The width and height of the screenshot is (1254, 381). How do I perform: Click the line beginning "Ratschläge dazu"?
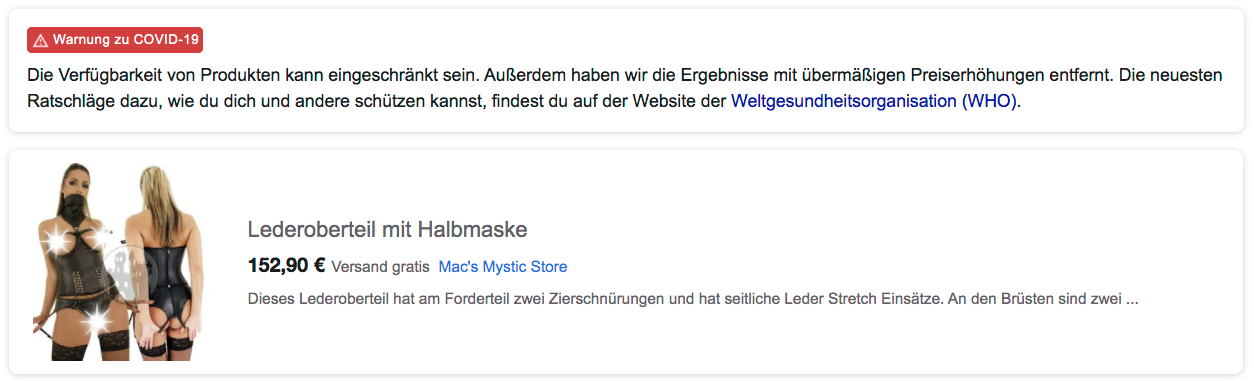coord(525,101)
